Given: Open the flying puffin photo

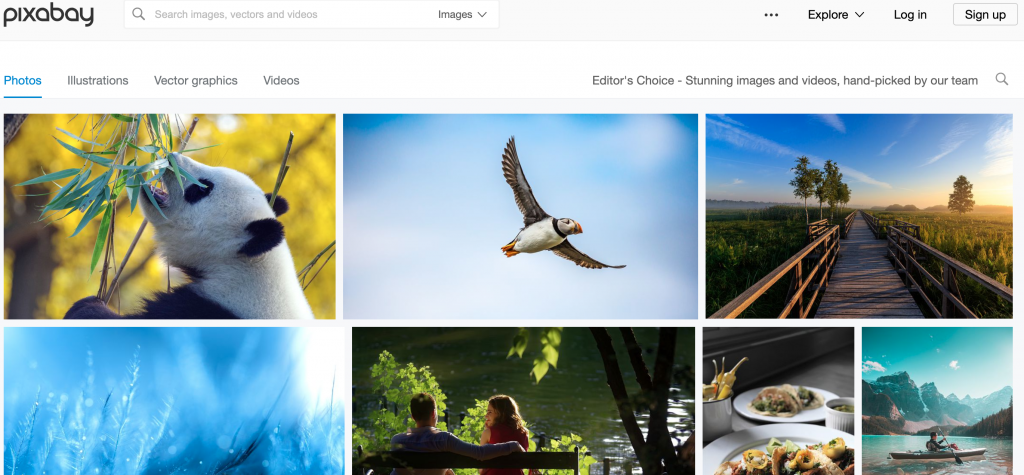Looking at the screenshot, I should [x=520, y=216].
